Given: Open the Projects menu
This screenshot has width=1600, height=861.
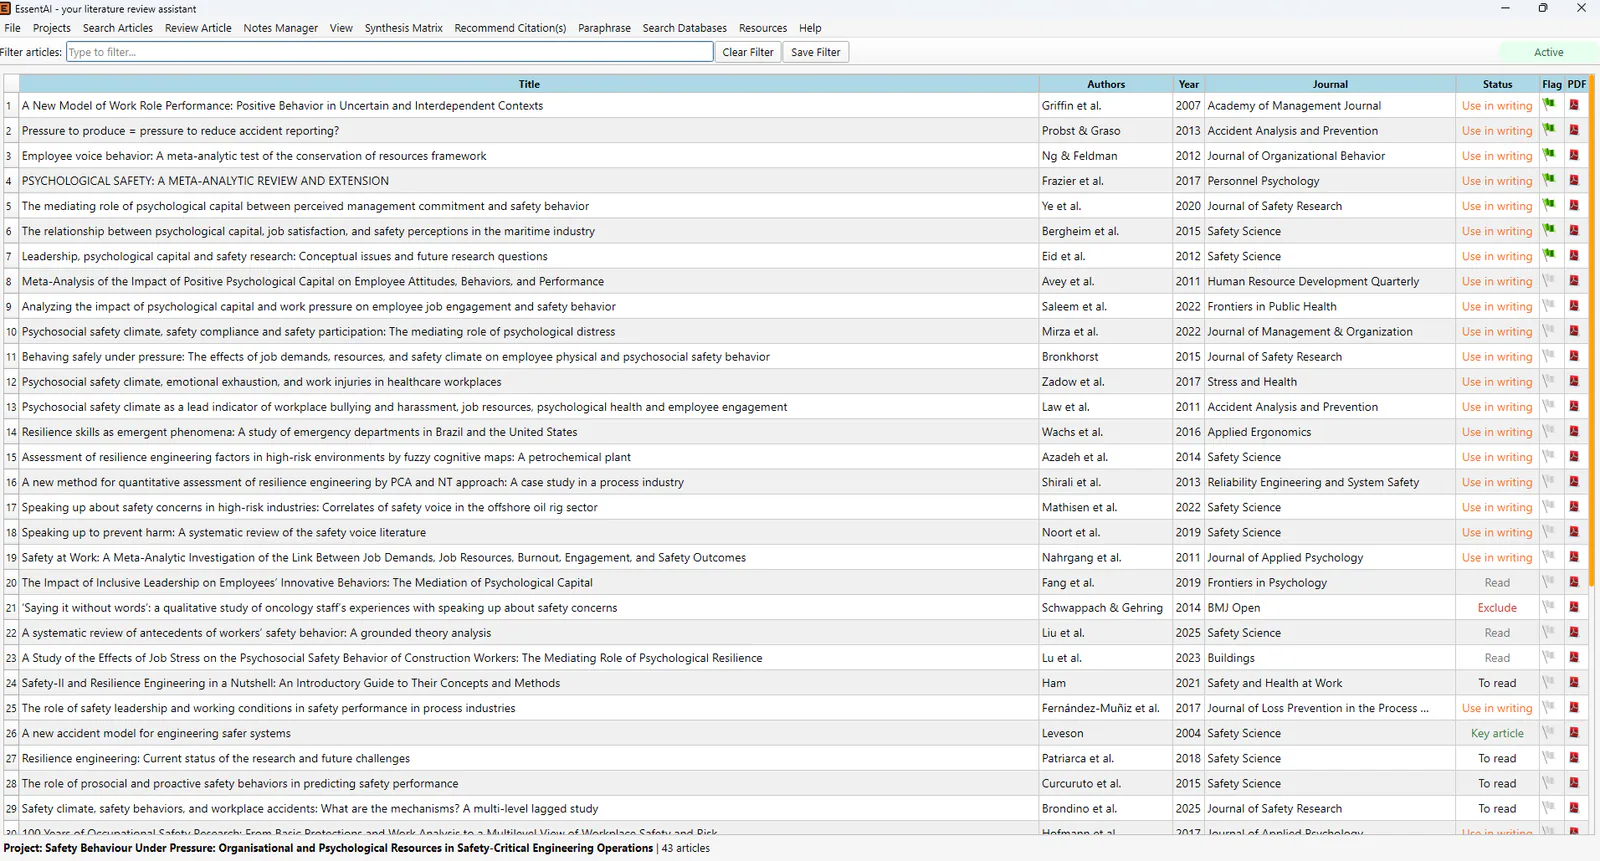Looking at the screenshot, I should click(52, 28).
